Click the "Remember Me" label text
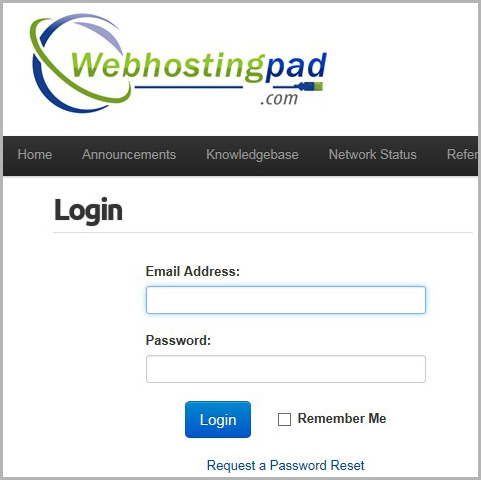 click(x=342, y=419)
